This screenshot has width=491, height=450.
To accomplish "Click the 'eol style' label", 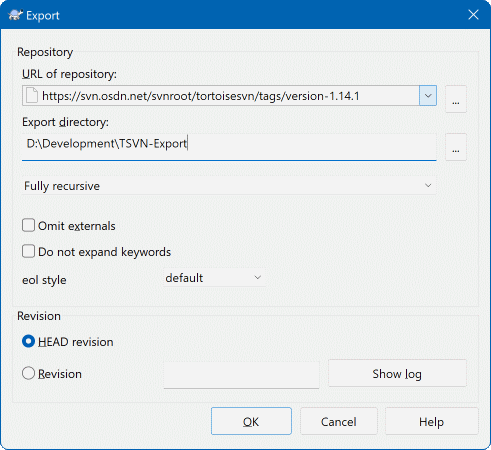I will coord(44,280).
